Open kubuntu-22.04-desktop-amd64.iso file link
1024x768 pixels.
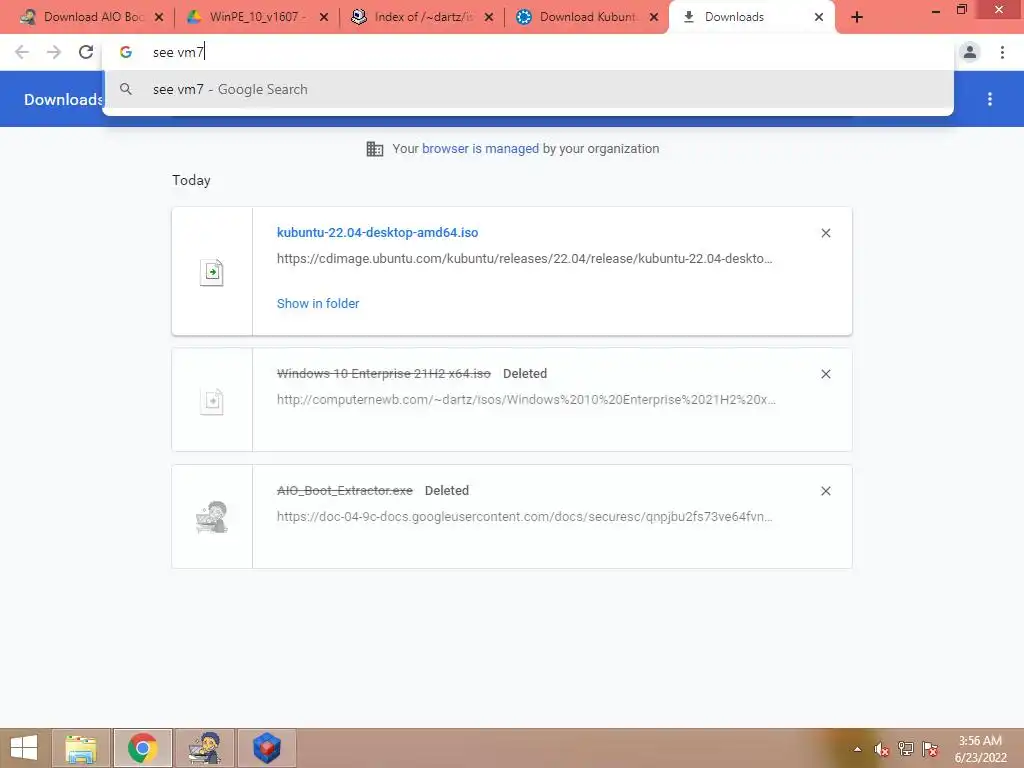[377, 232]
